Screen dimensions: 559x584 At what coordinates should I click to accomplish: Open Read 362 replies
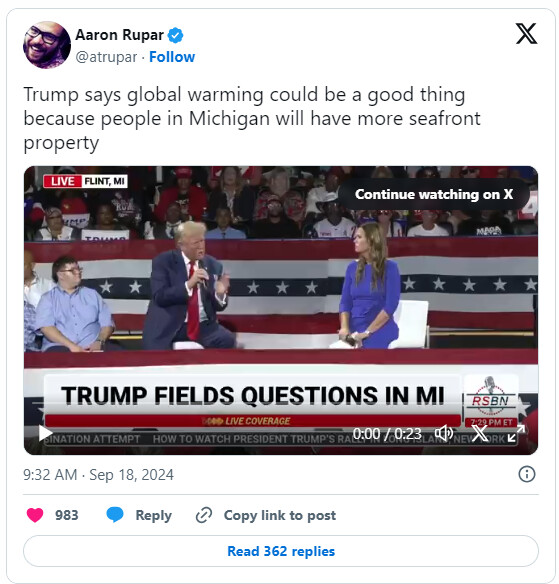(x=281, y=551)
